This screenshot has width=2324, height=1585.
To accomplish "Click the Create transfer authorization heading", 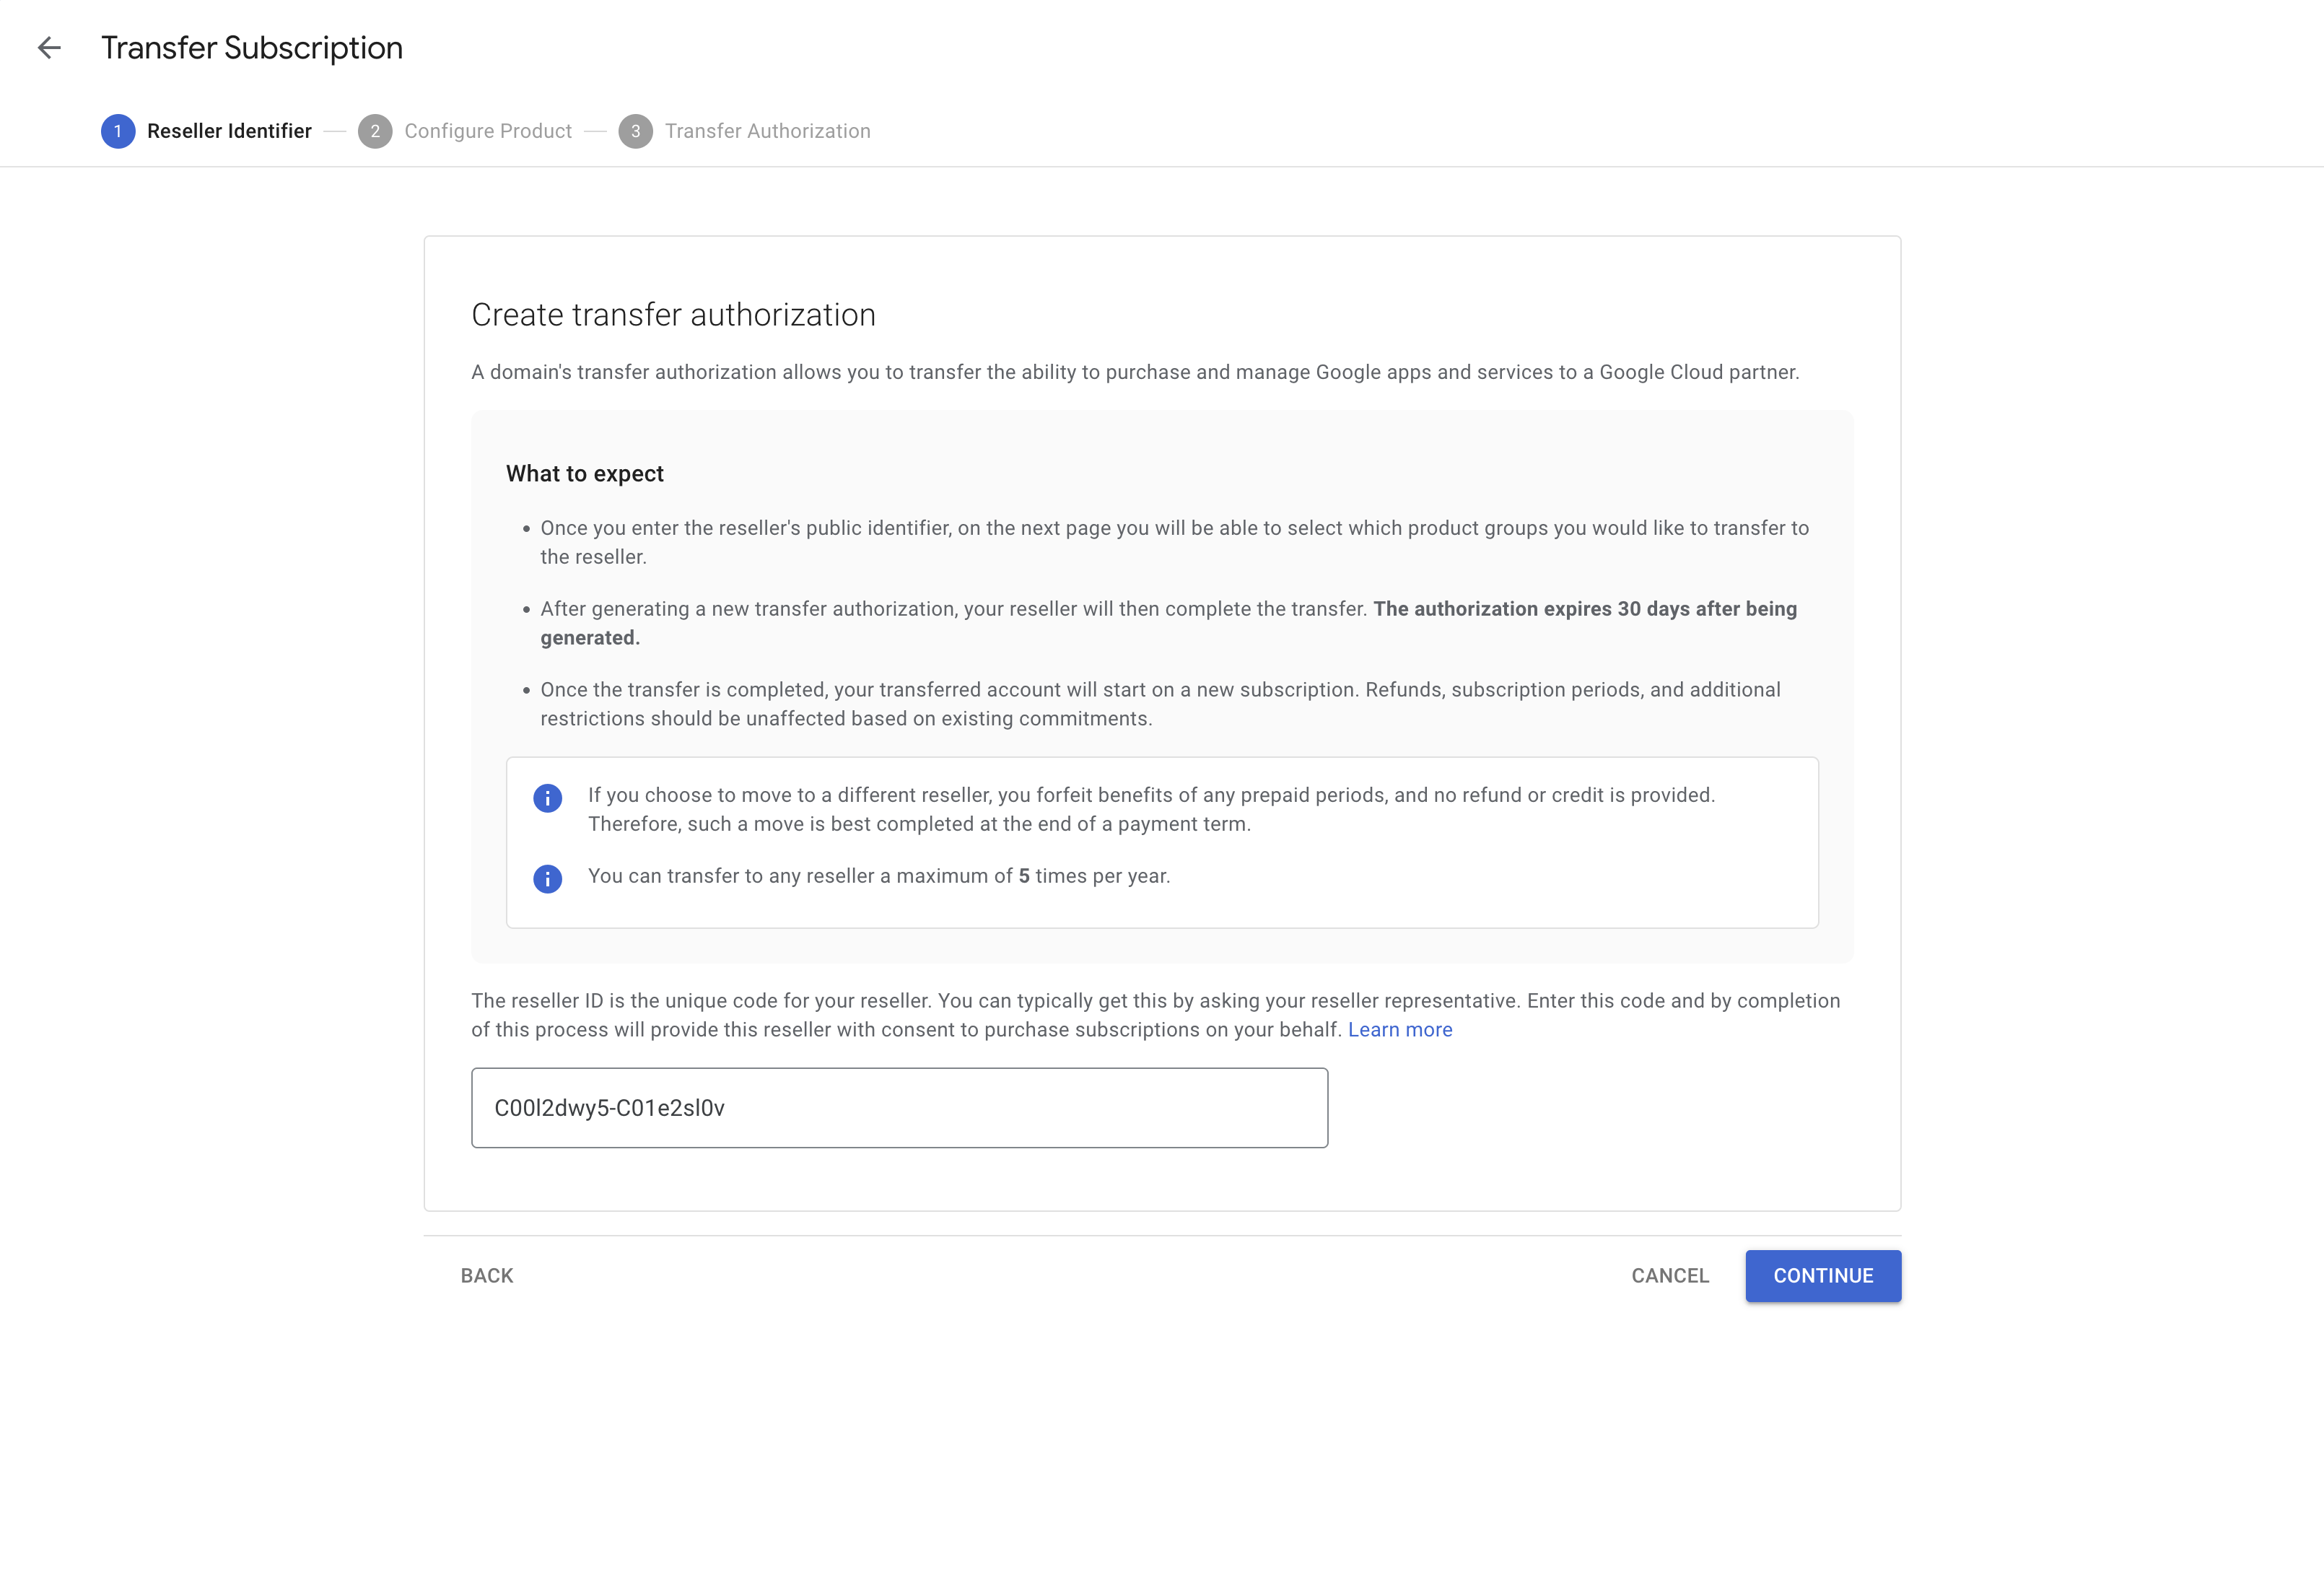I will tap(673, 314).
